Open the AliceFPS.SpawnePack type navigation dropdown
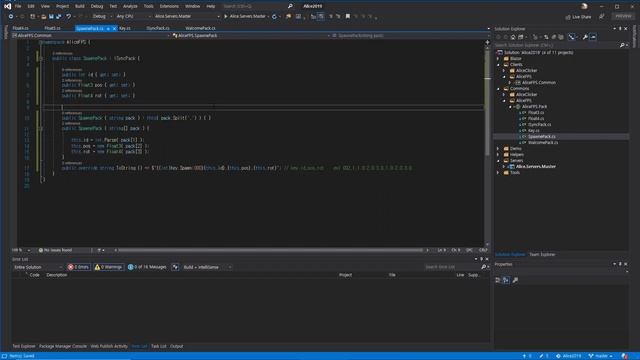Viewport: 640px width, 360px height. [251, 36]
